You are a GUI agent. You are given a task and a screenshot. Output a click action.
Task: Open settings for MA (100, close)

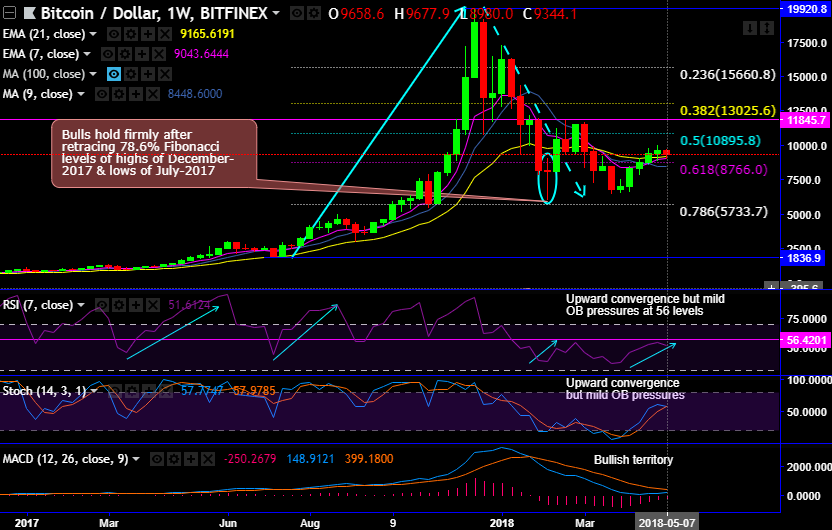point(131,74)
